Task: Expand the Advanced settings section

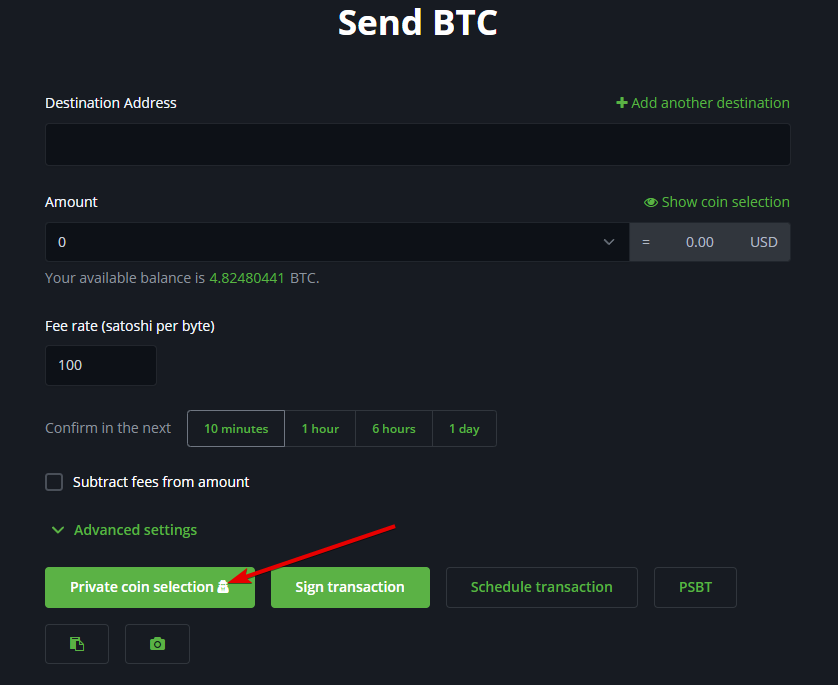Action: pos(124,530)
